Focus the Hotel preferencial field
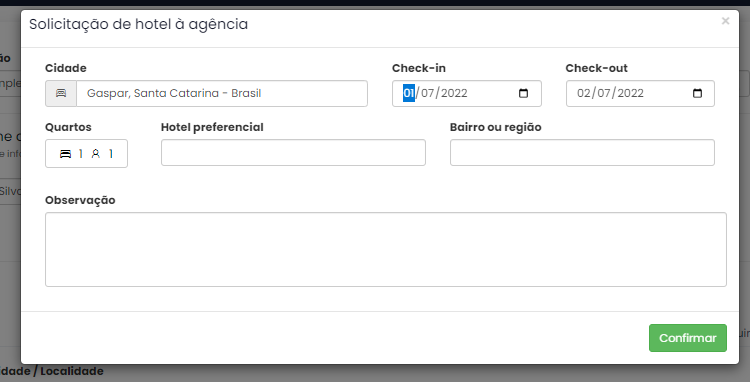 point(293,153)
